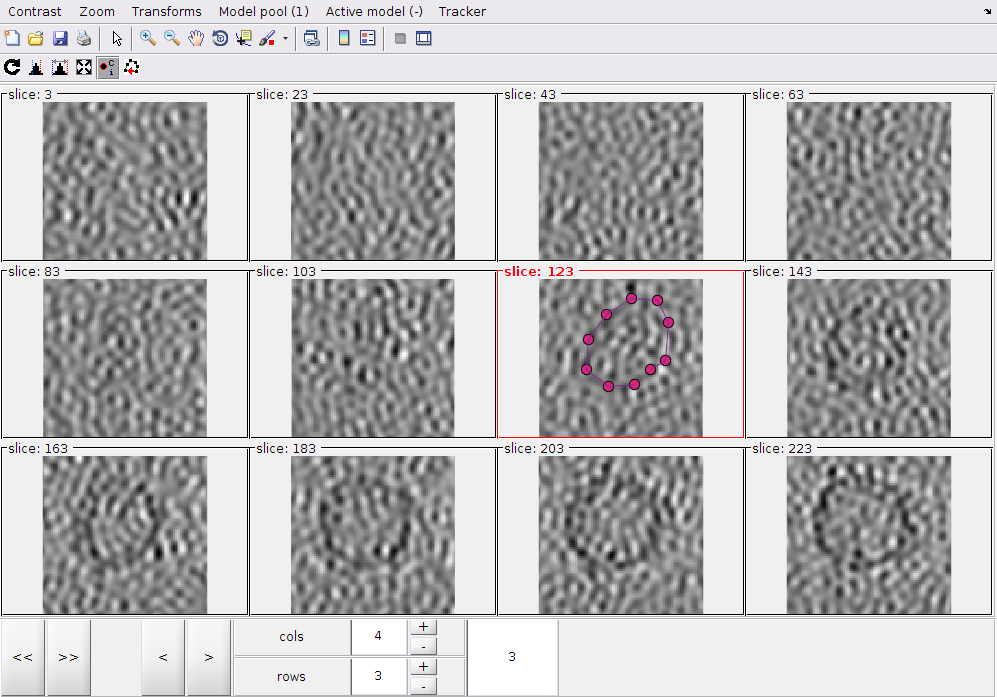
Task: Click the red 'slice: 123' label
Action: click(539, 272)
